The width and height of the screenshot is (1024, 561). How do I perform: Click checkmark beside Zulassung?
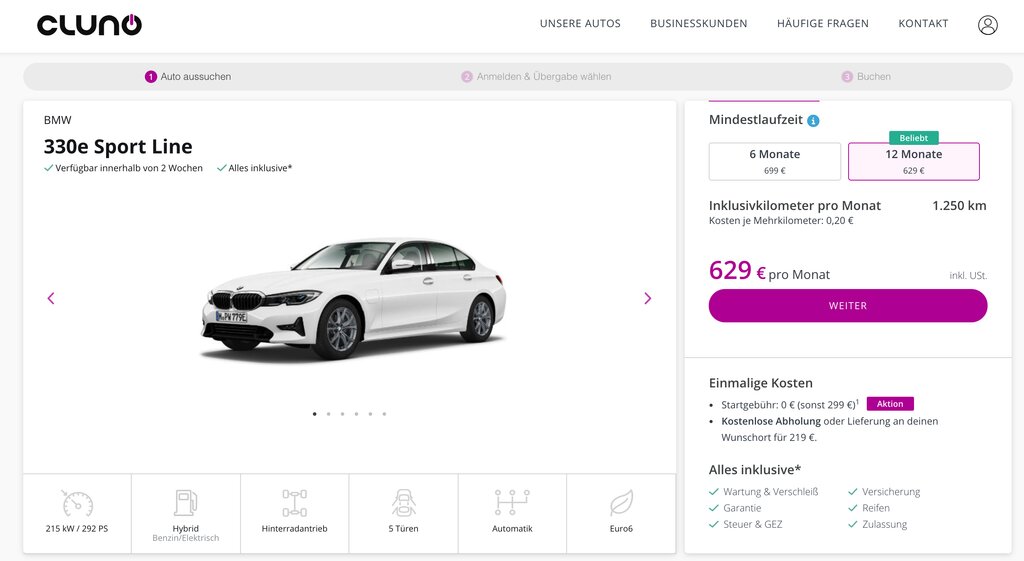(x=852, y=524)
